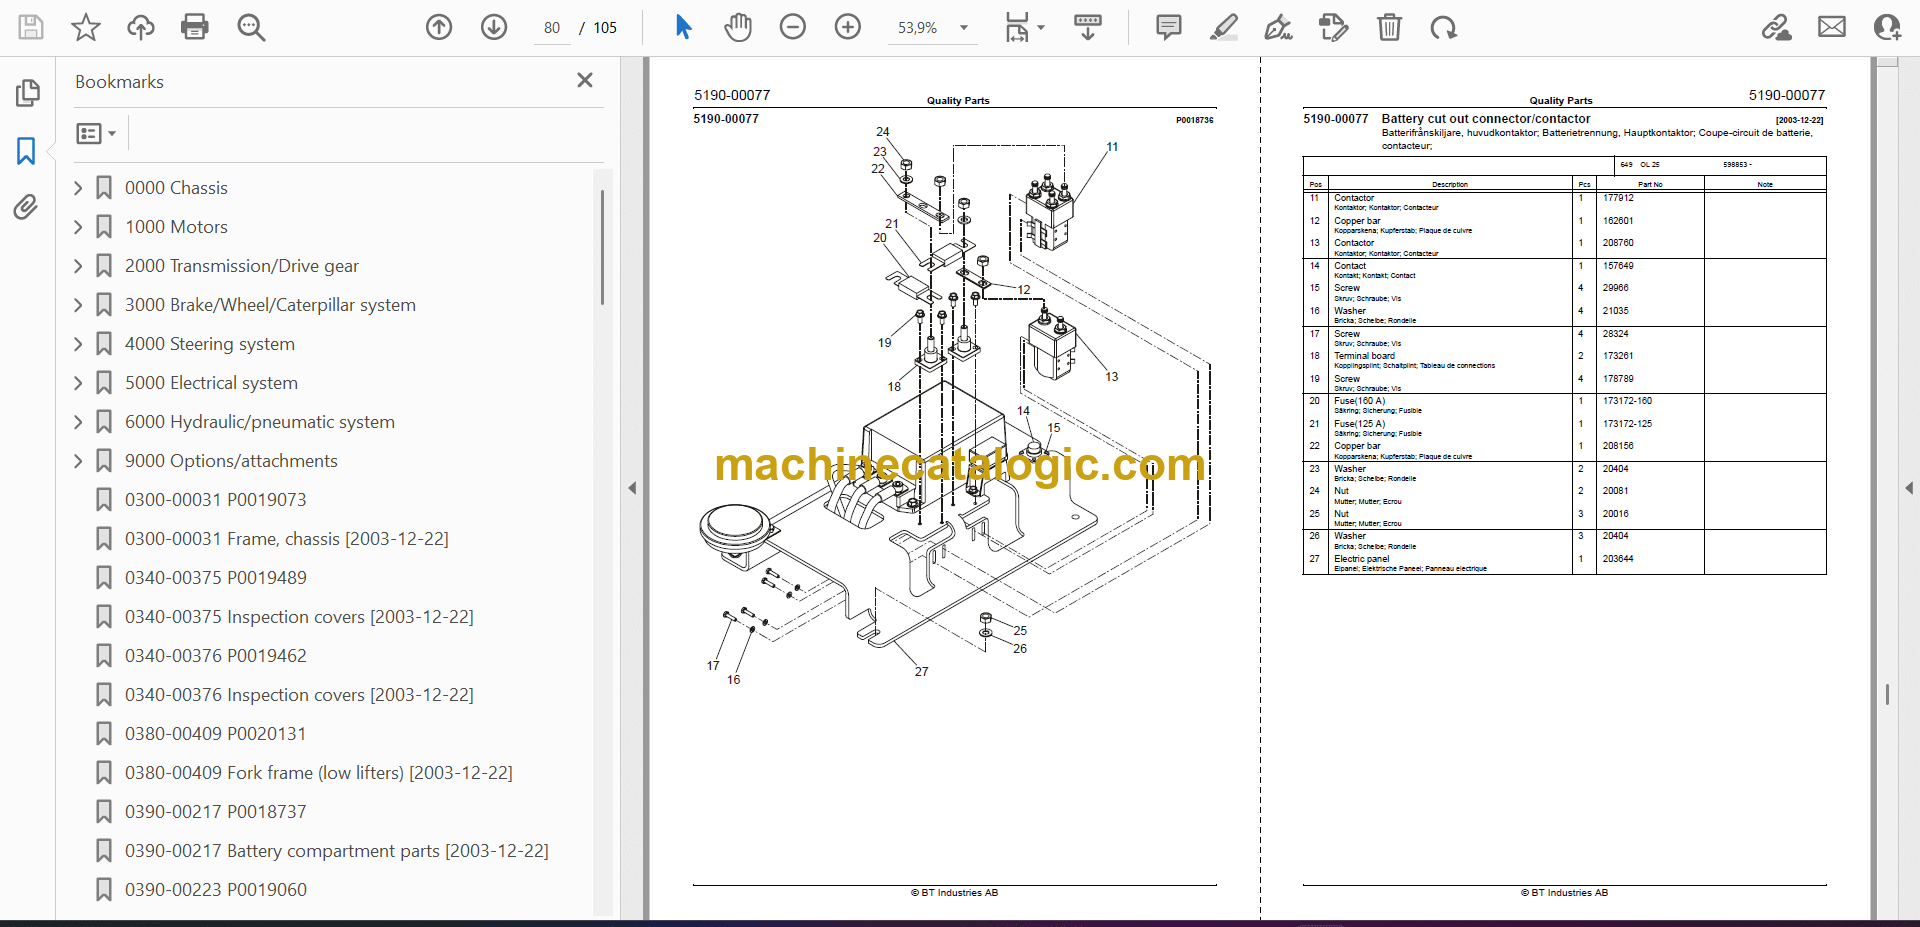Open the find text search tool
1920x927 pixels.
251,27
